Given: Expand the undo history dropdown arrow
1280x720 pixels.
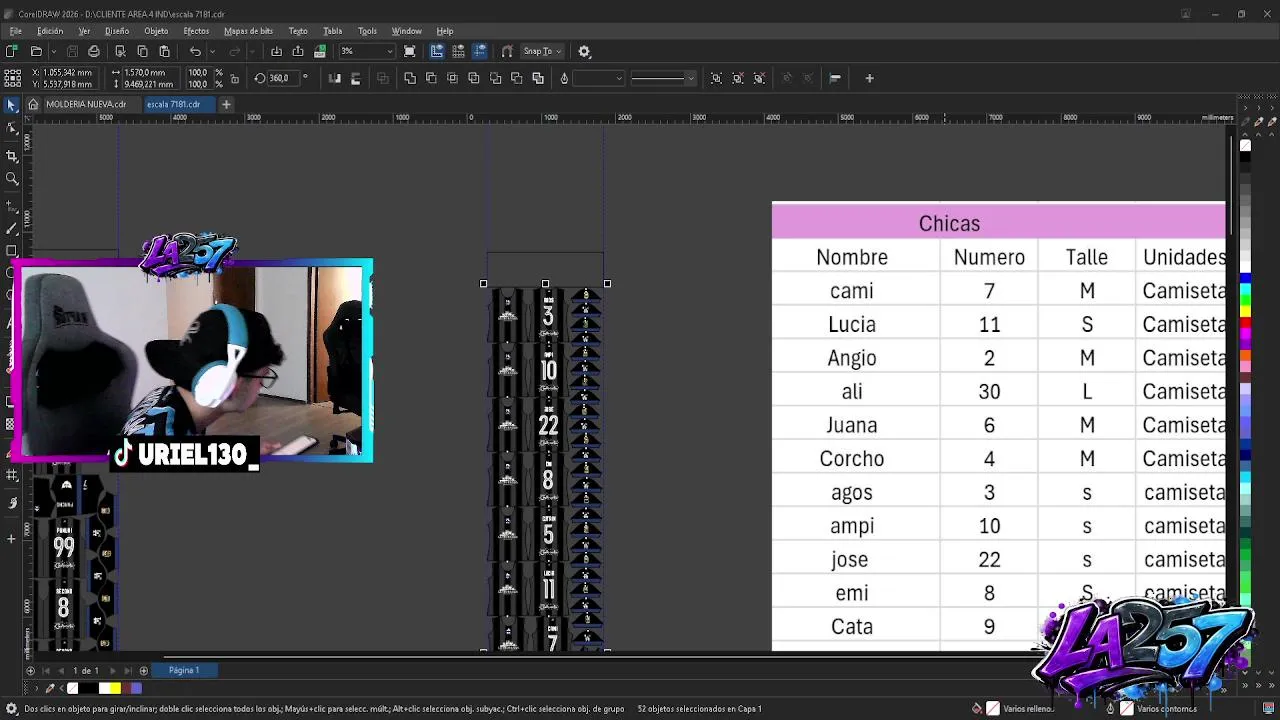Looking at the screenshot, I should [x=210, y=51].
